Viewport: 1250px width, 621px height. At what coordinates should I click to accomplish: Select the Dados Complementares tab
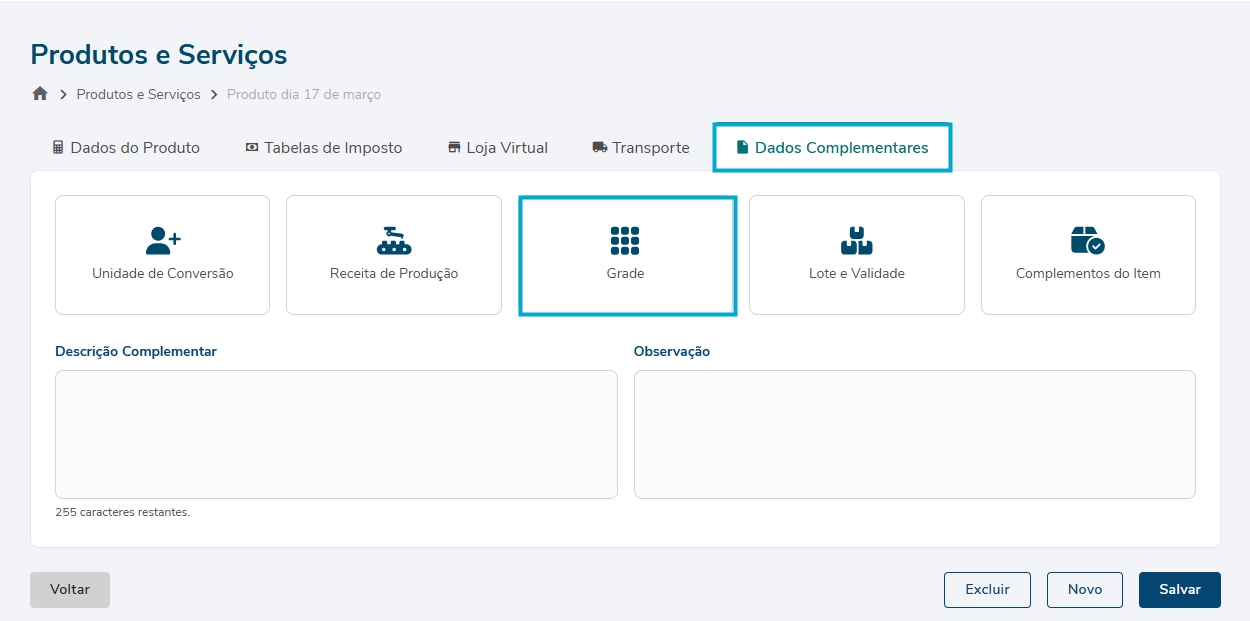832,148
